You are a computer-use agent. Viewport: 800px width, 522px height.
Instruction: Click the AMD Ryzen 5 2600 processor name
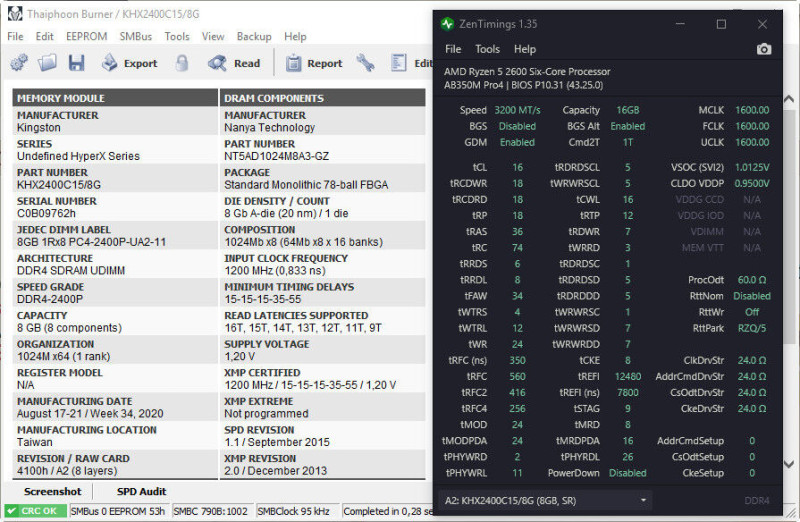pyautogui.click(x=527, y=71)
